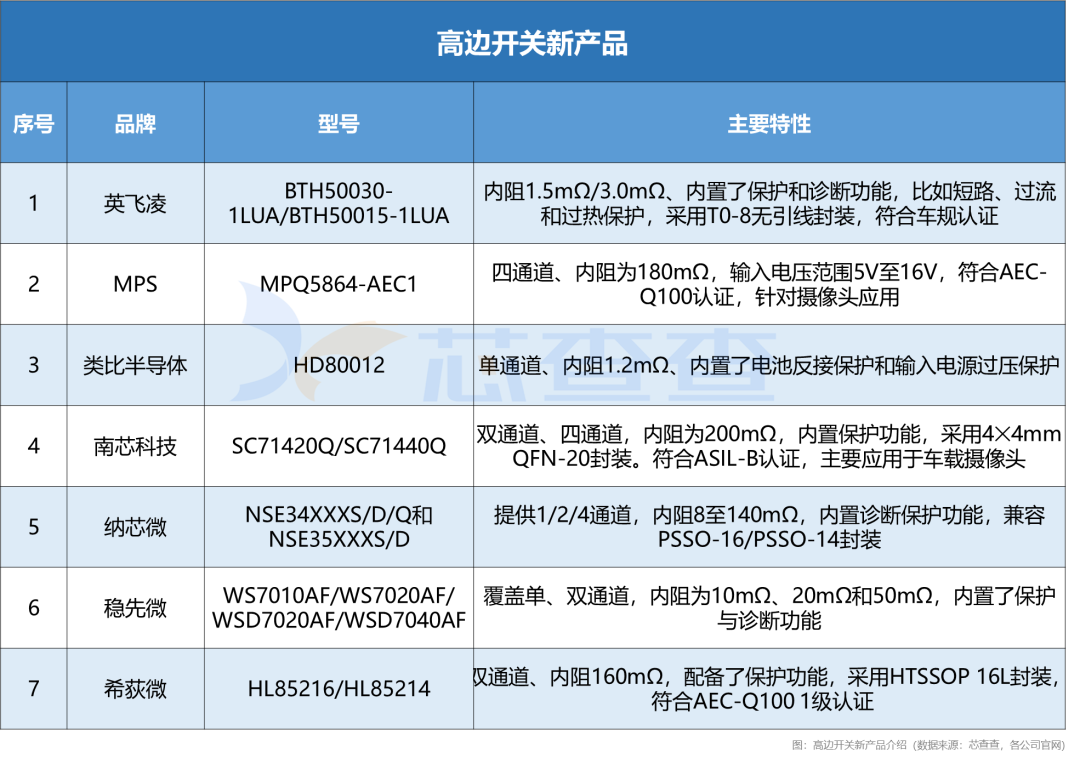
Task: Click the description mentioning PSSO-16/PSSO-14封装
Action: coord(769,527)
